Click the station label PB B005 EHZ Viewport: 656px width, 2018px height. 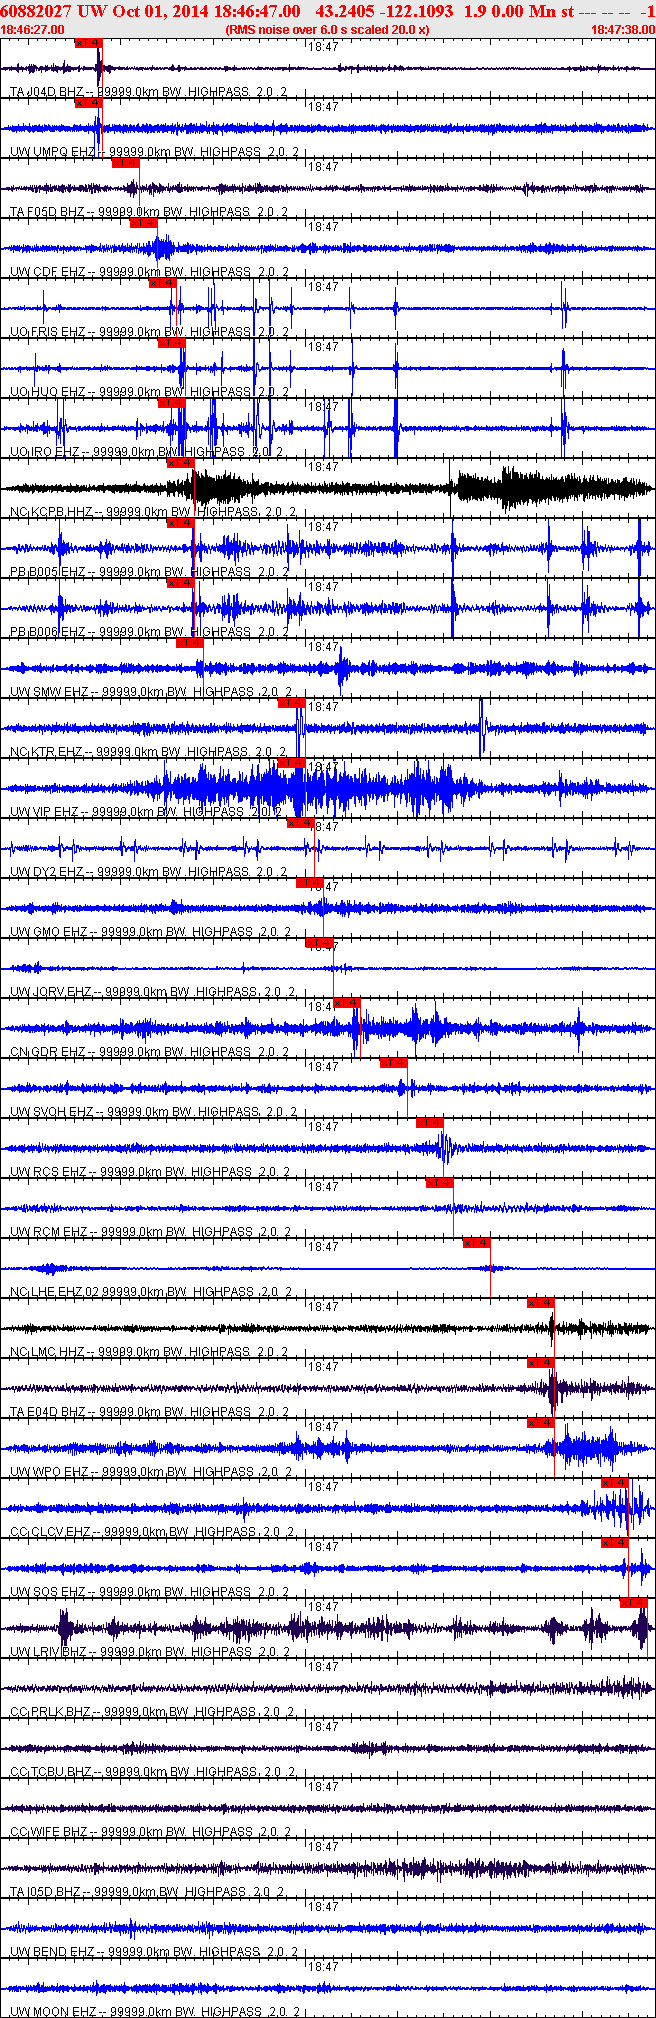tap(48, 572)
